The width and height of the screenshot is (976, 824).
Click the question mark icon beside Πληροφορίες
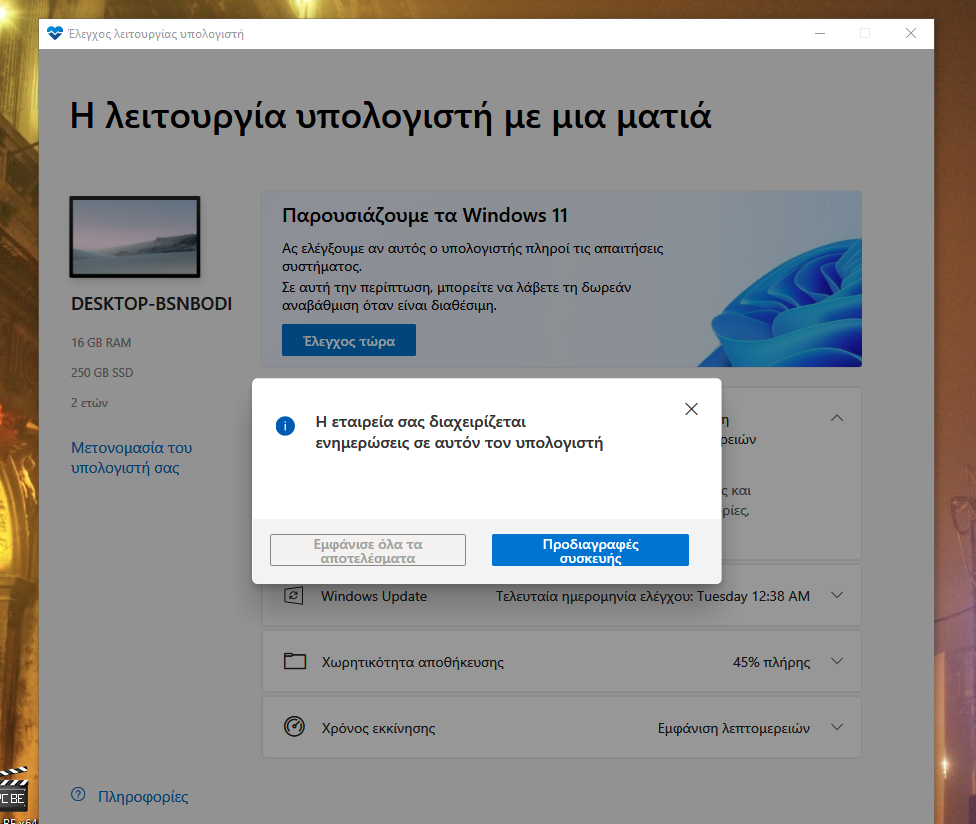(x=78, y=794)
